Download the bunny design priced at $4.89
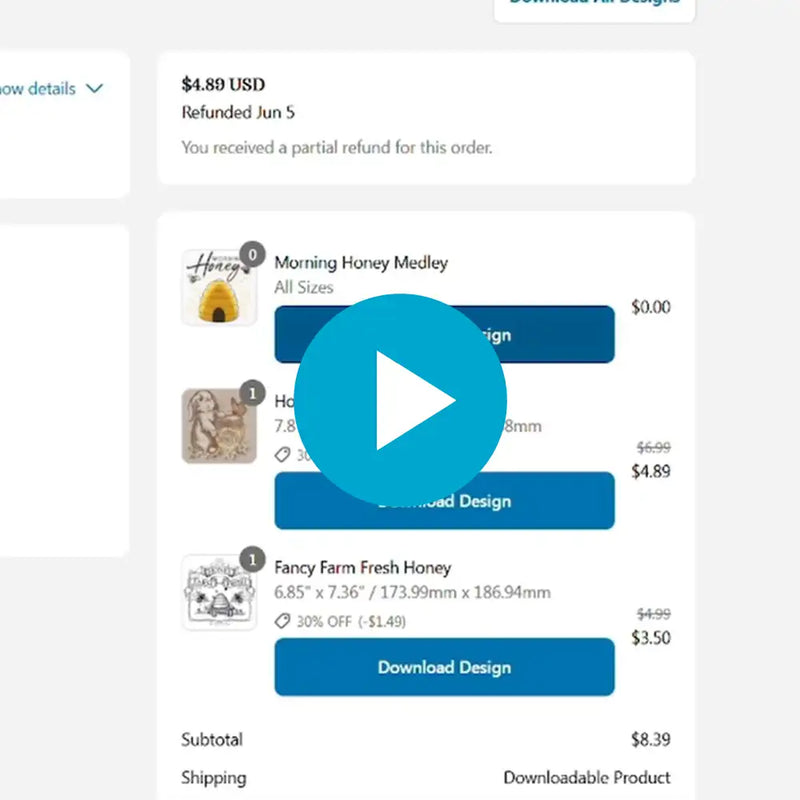 [x=444, y=501]
